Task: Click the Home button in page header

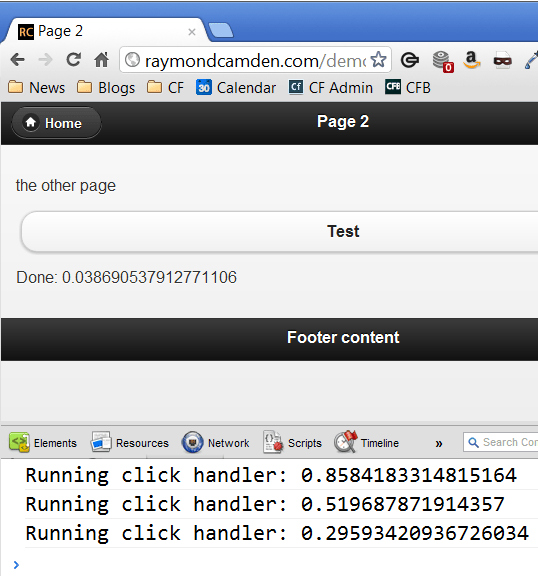Action: pyautogui.click(x=57, y=123)
